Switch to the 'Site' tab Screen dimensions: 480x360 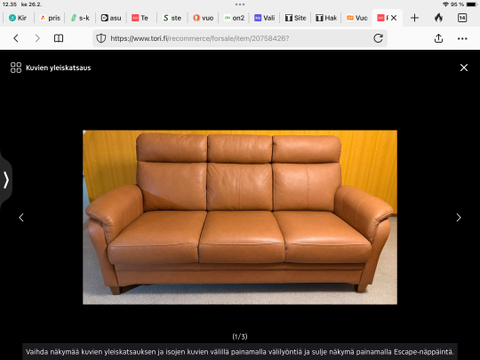[x=295, y=18]
